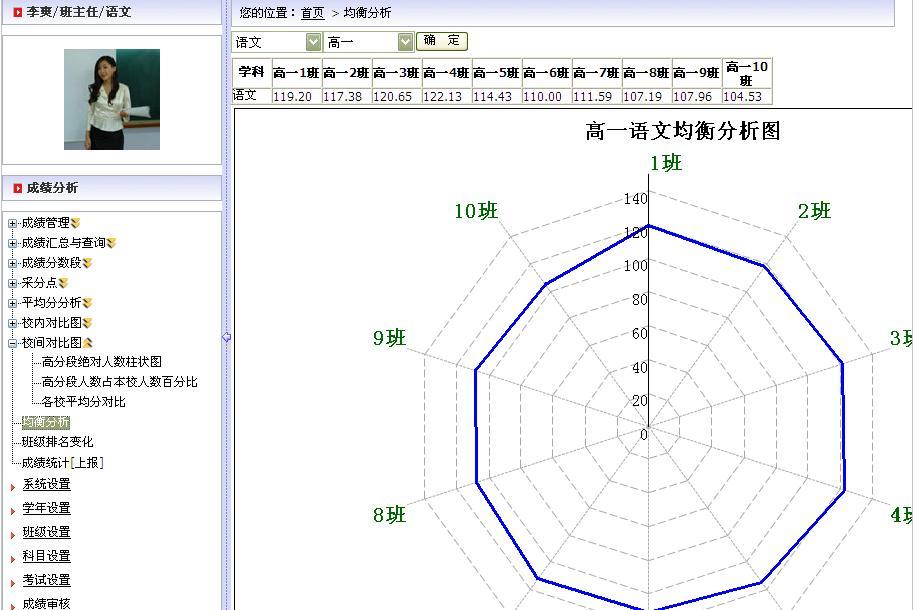Click 高一6班 score cell 110.00
Viewport: 917px width, 610px height.
pyautogui.click(x=546, y=97)
